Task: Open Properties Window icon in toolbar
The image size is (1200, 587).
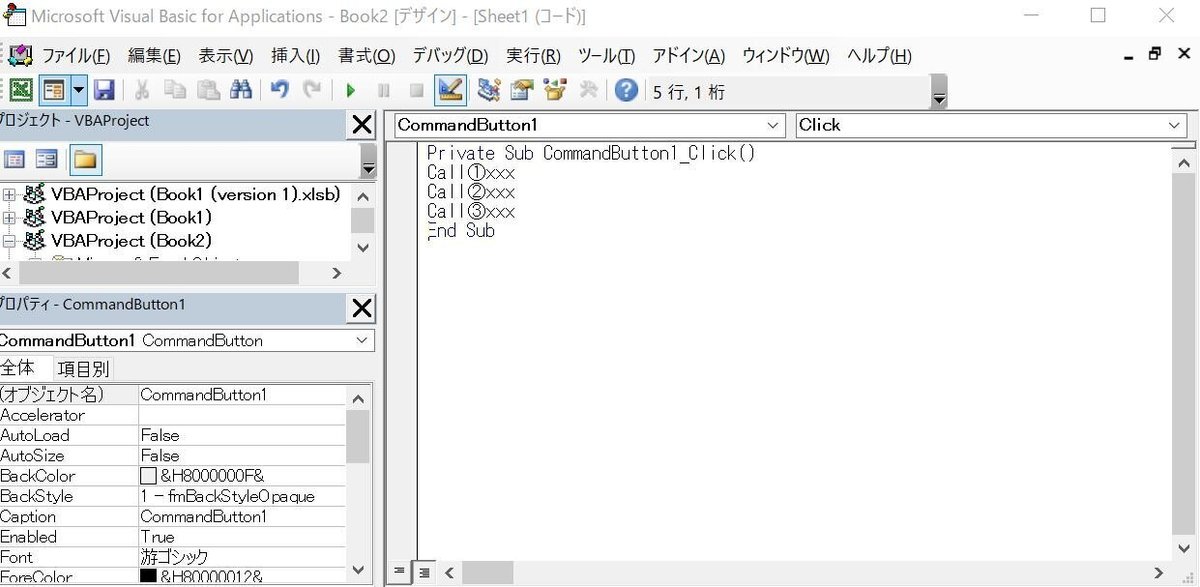Action: point(521,91)
